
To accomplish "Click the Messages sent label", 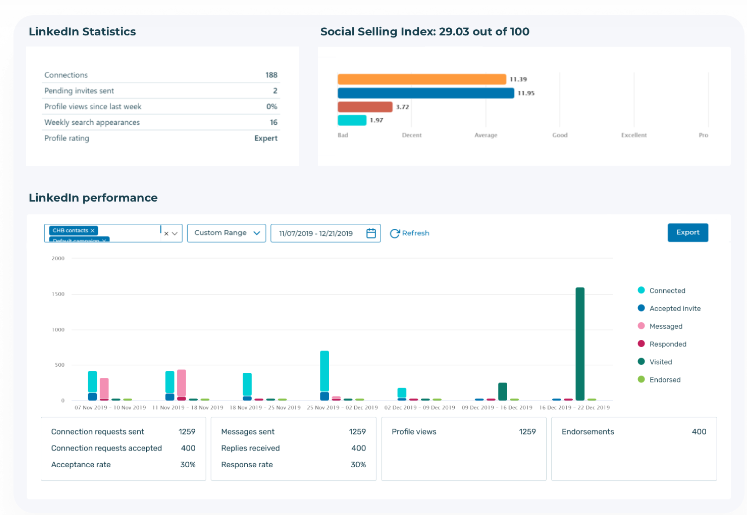I will [x=248, y=432].
